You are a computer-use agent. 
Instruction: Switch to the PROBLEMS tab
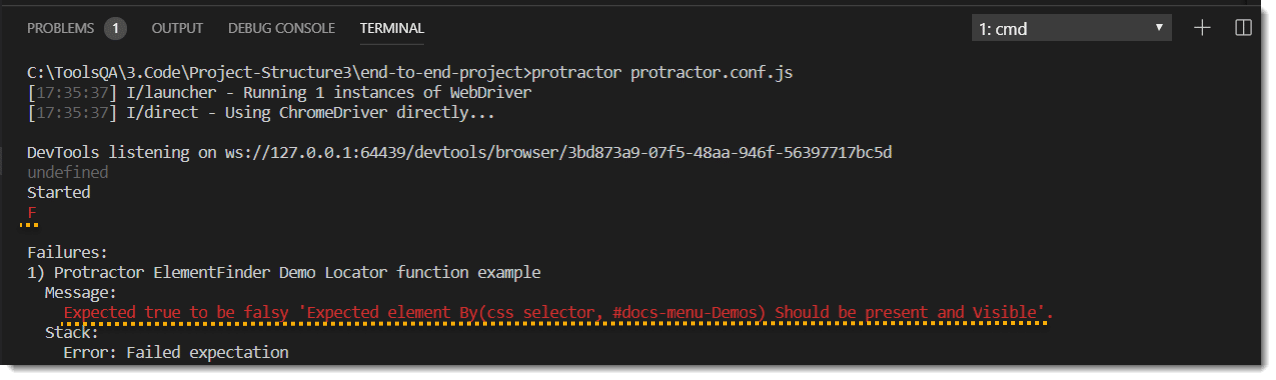(x=60, y=28)
